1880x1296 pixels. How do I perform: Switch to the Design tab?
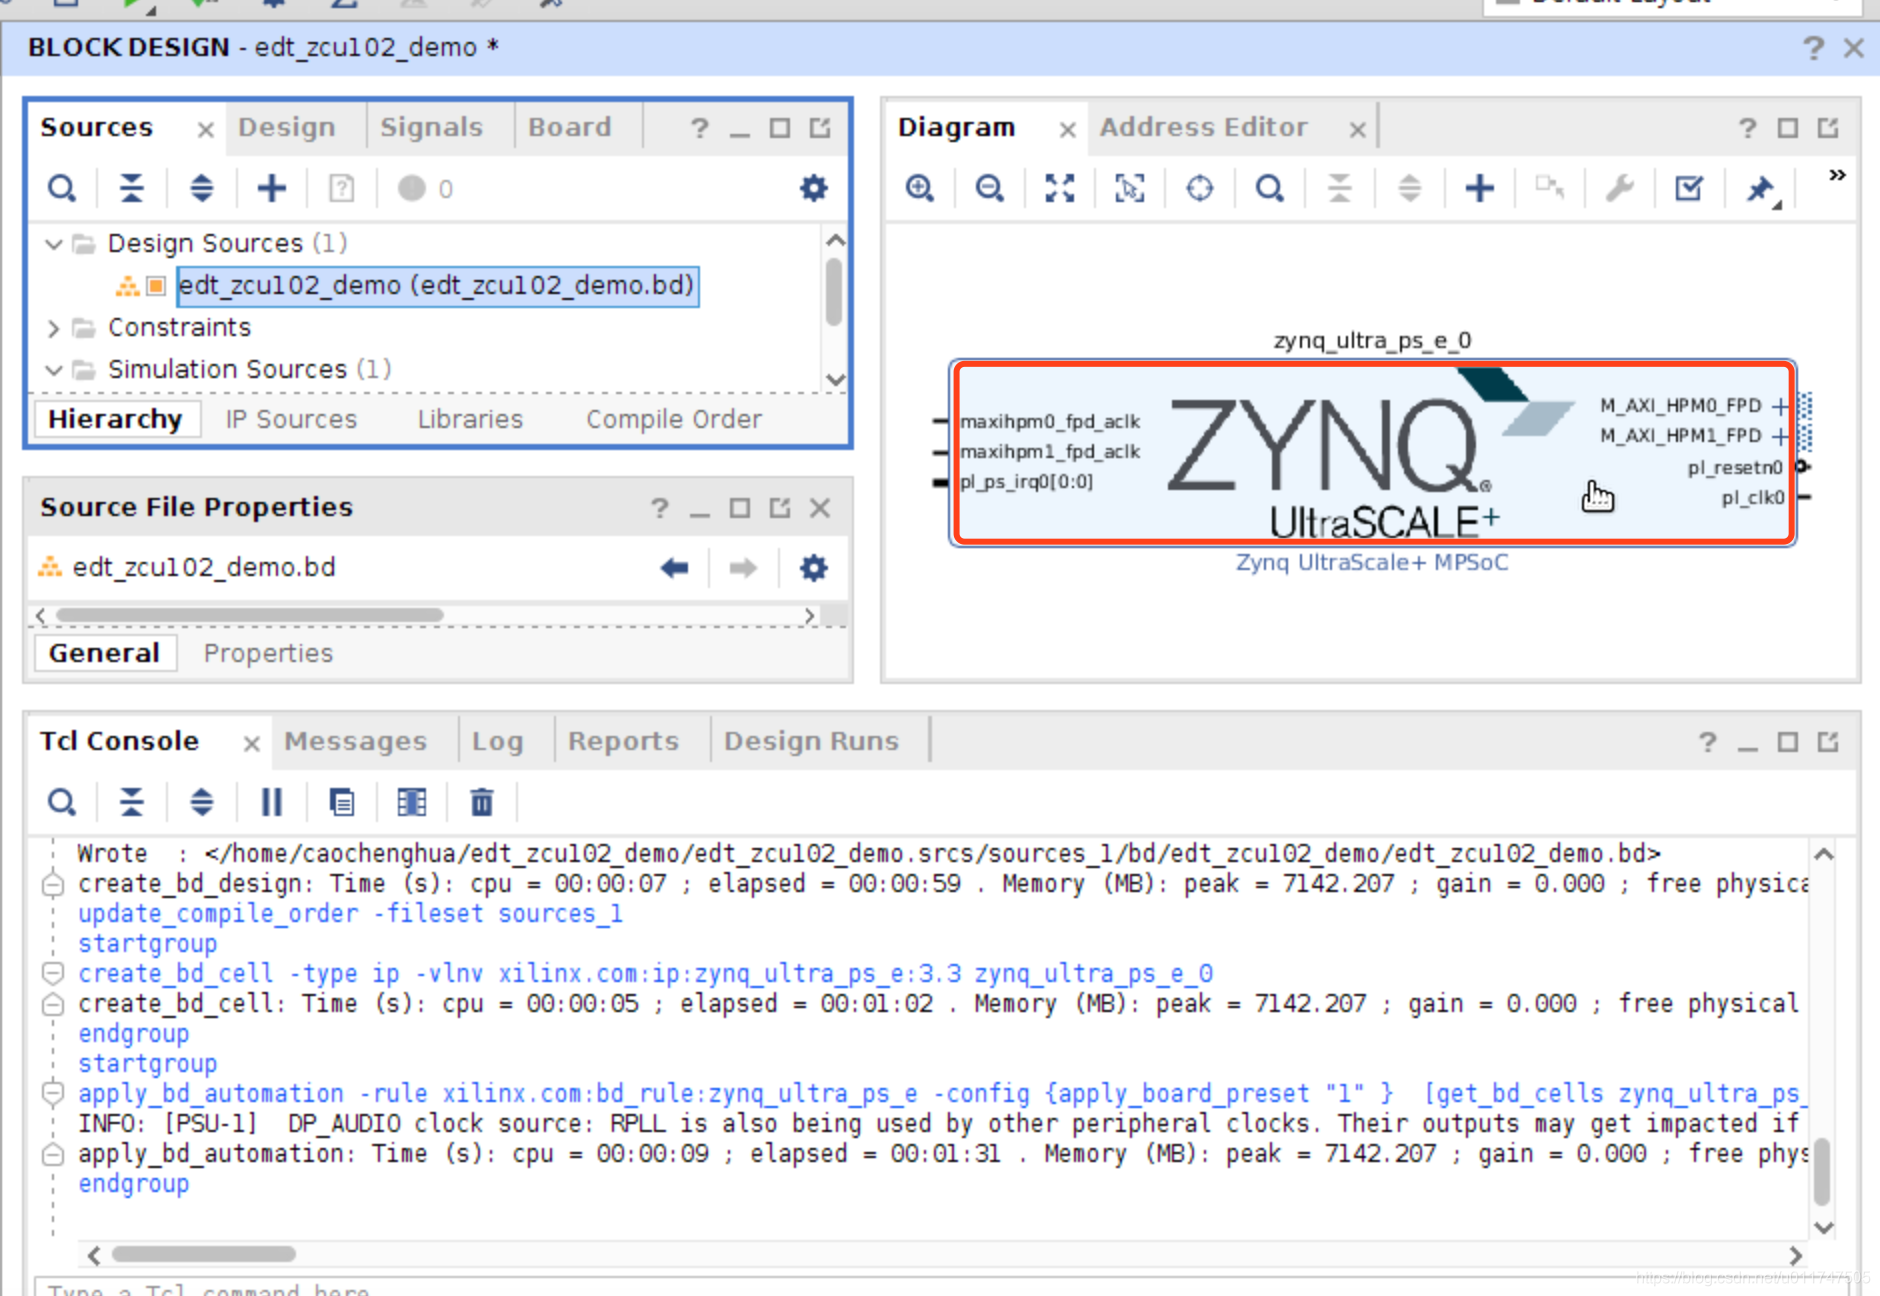pos(287,127)
